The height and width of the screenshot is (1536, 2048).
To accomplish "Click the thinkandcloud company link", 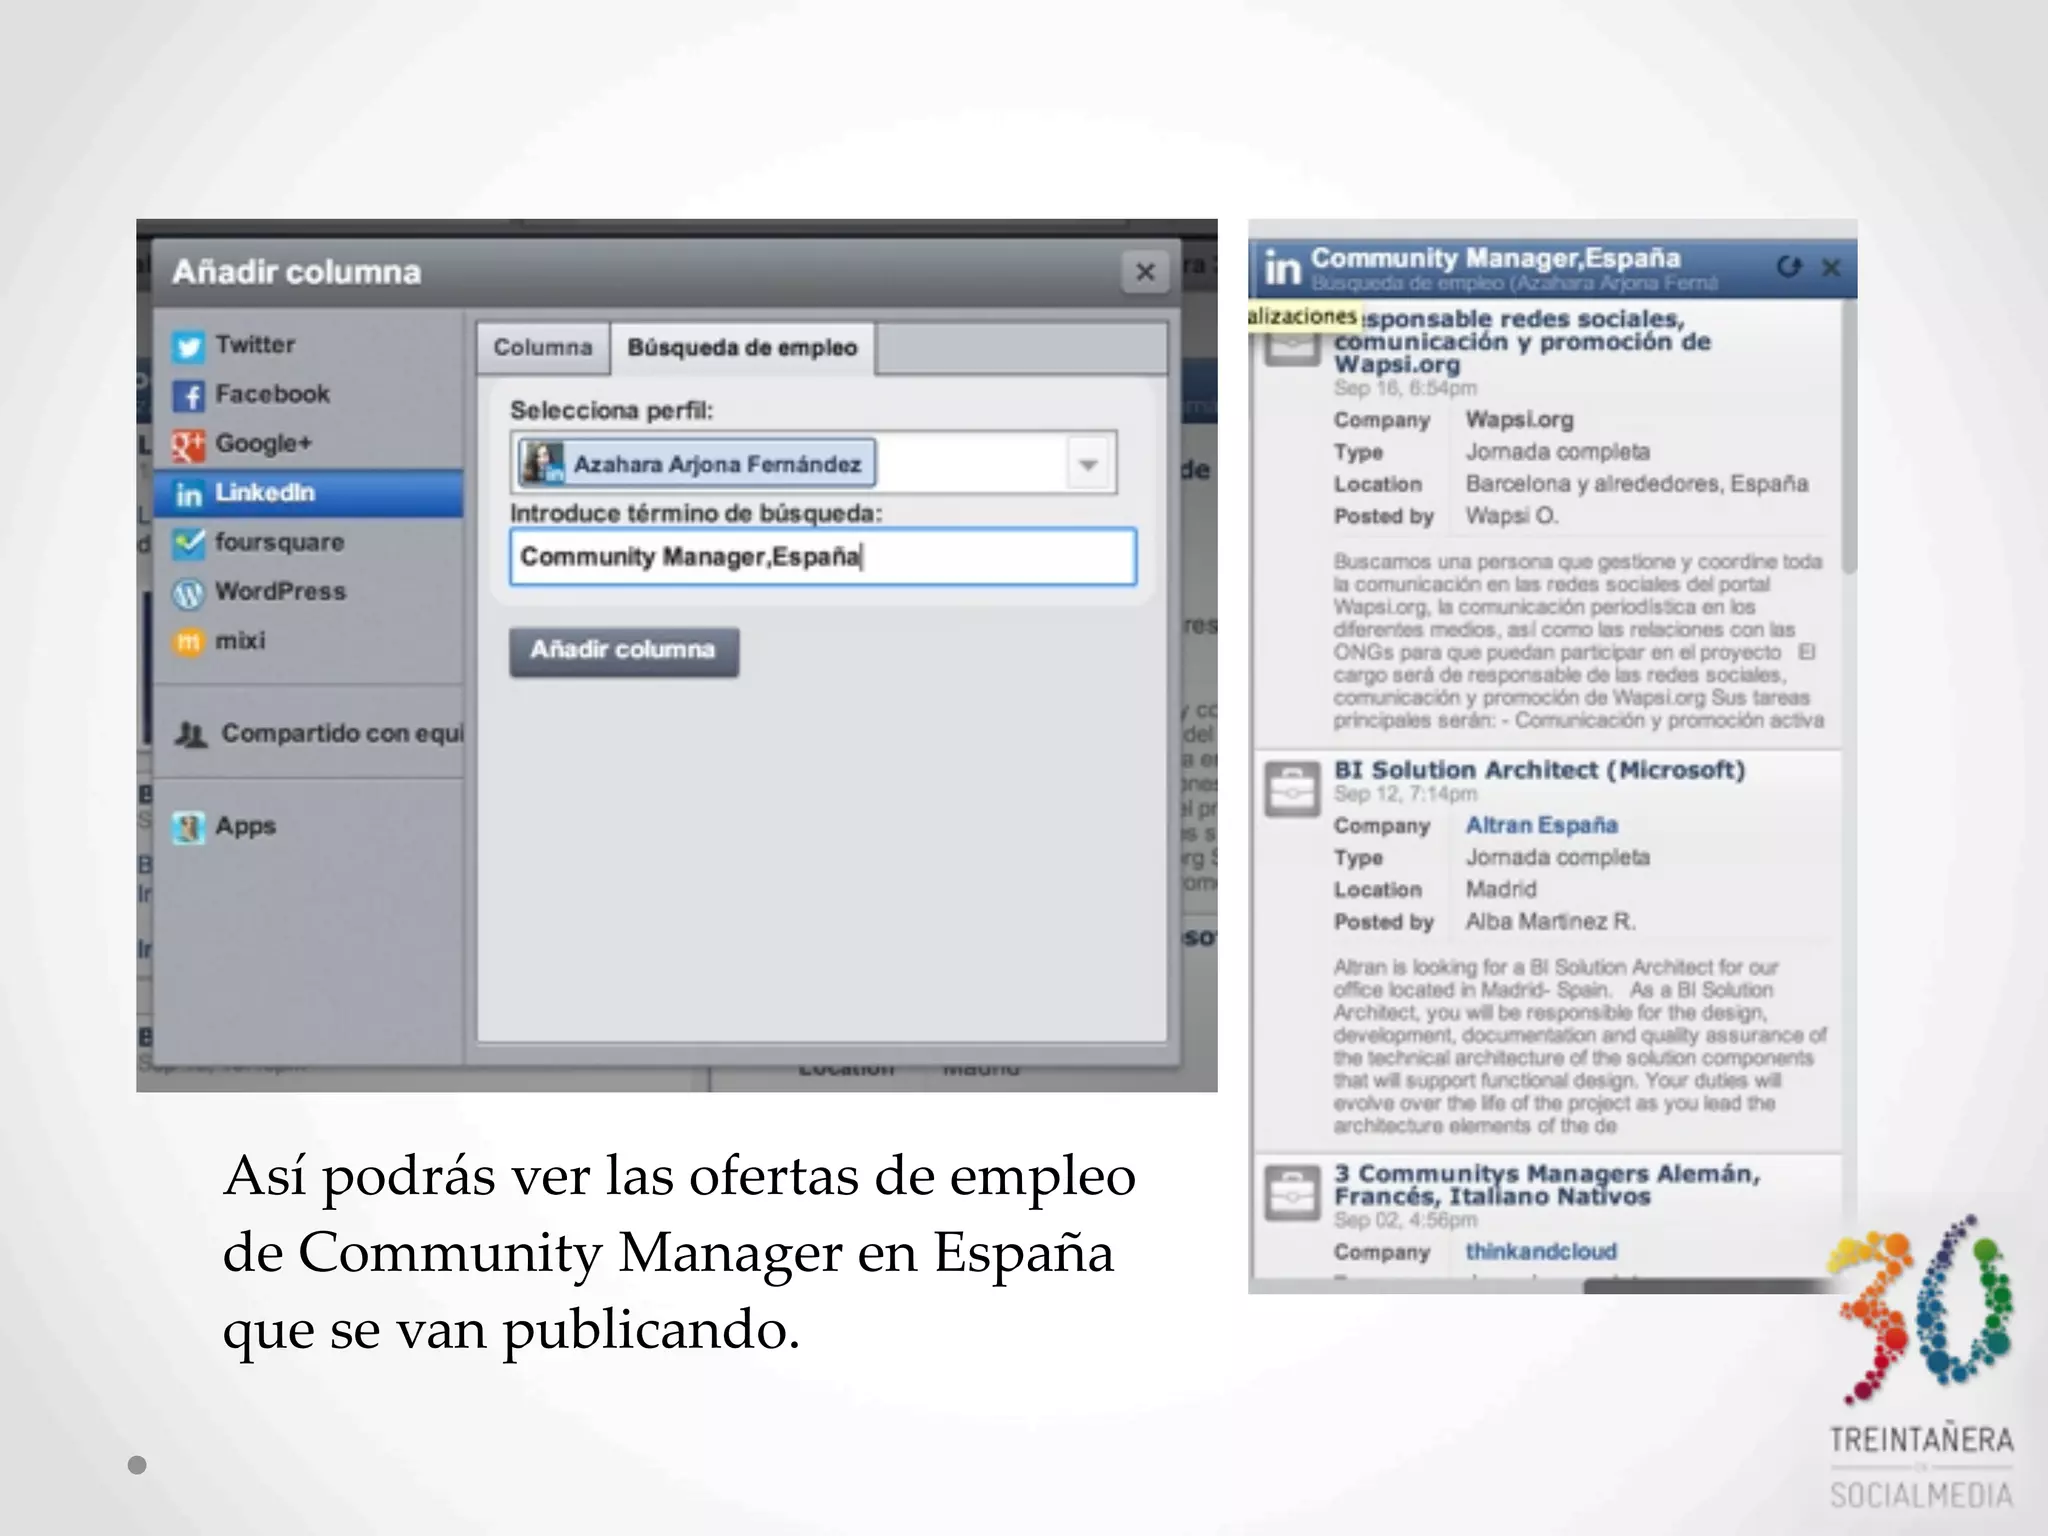I will tap(1540, 1252).
